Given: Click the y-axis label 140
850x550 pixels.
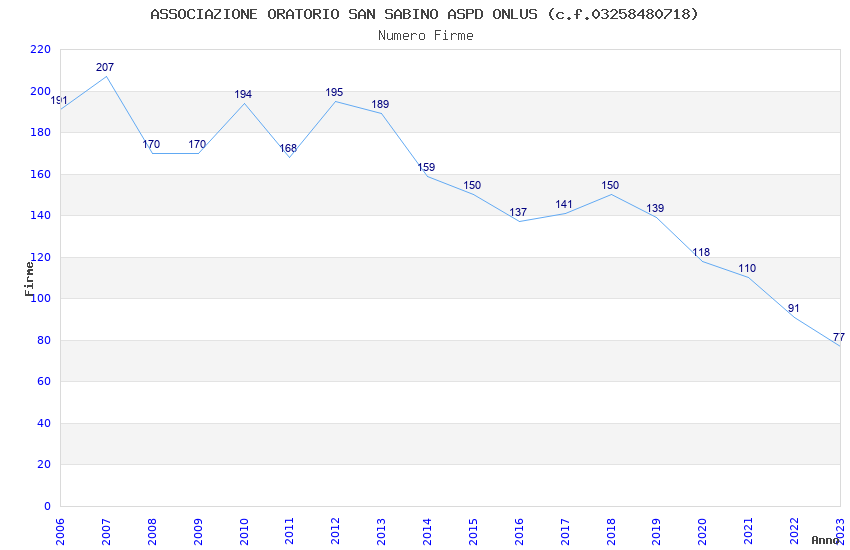Looking at the screenshot, I should click(40, 215).
